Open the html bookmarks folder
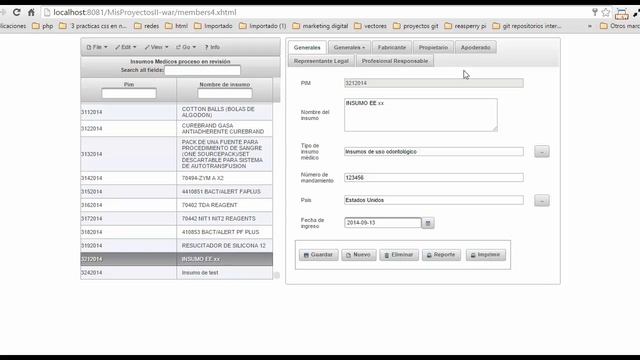This screenshot has height=360, width=640. [176, 26]
